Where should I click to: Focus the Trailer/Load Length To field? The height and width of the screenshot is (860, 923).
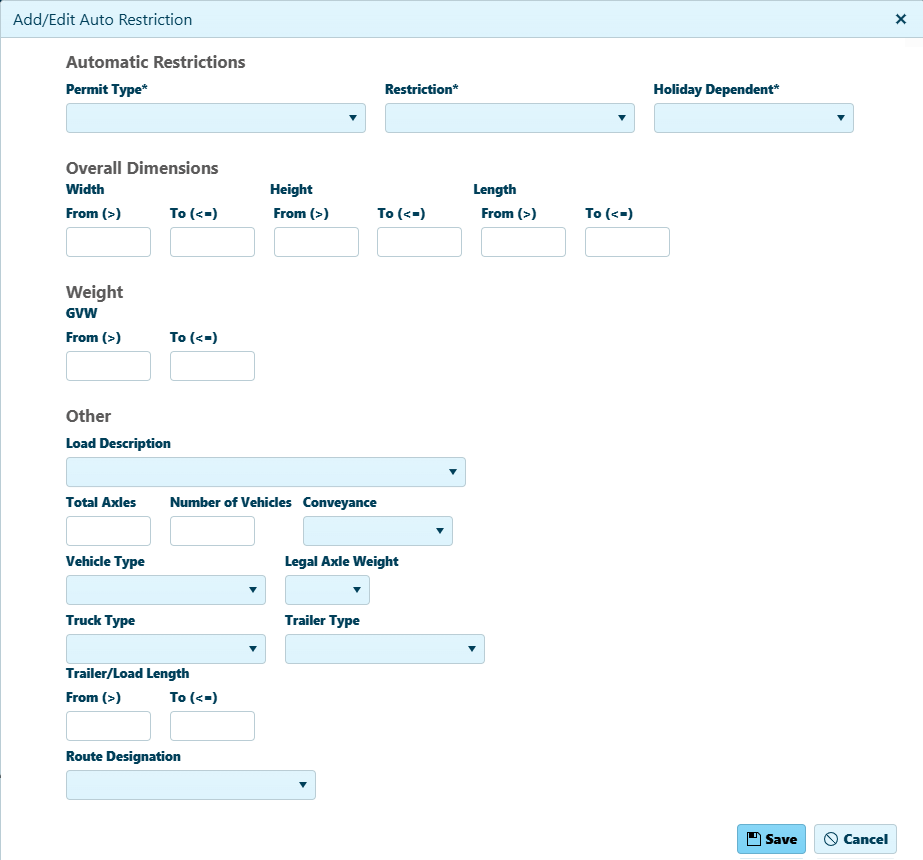[212, 726]
